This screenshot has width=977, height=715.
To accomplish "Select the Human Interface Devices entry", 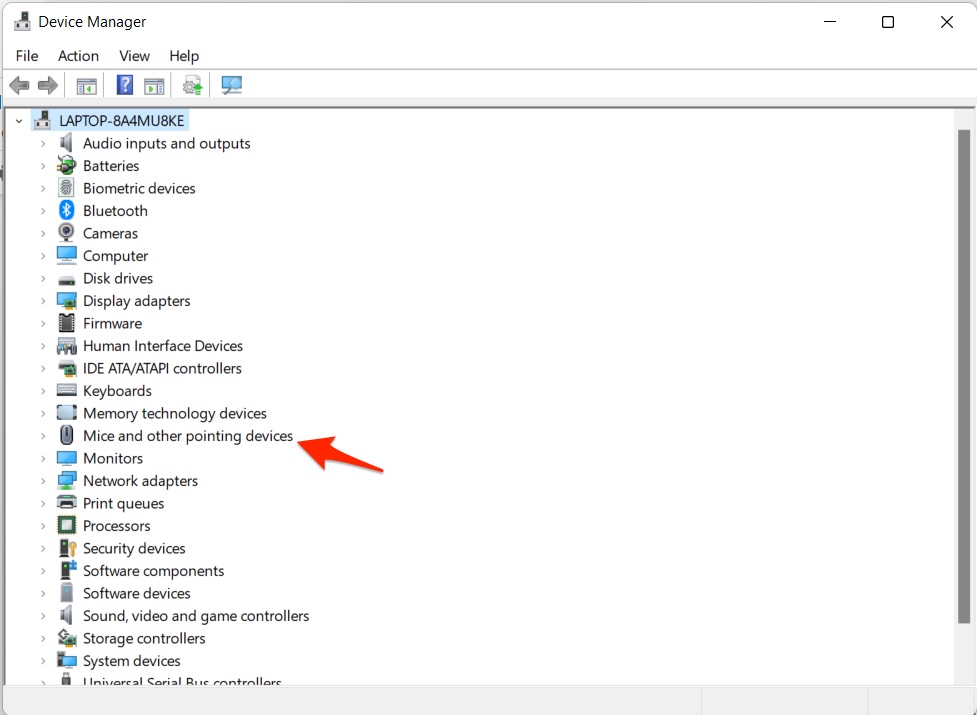I will point(163,346).
